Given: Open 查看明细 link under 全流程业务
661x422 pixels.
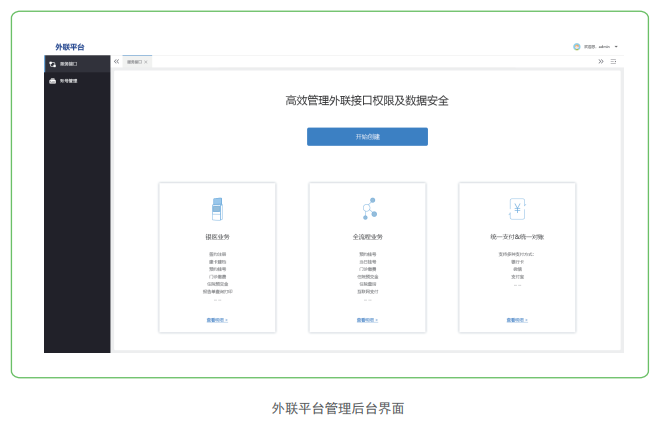Looking at the screenshot, I should point(367,320).
